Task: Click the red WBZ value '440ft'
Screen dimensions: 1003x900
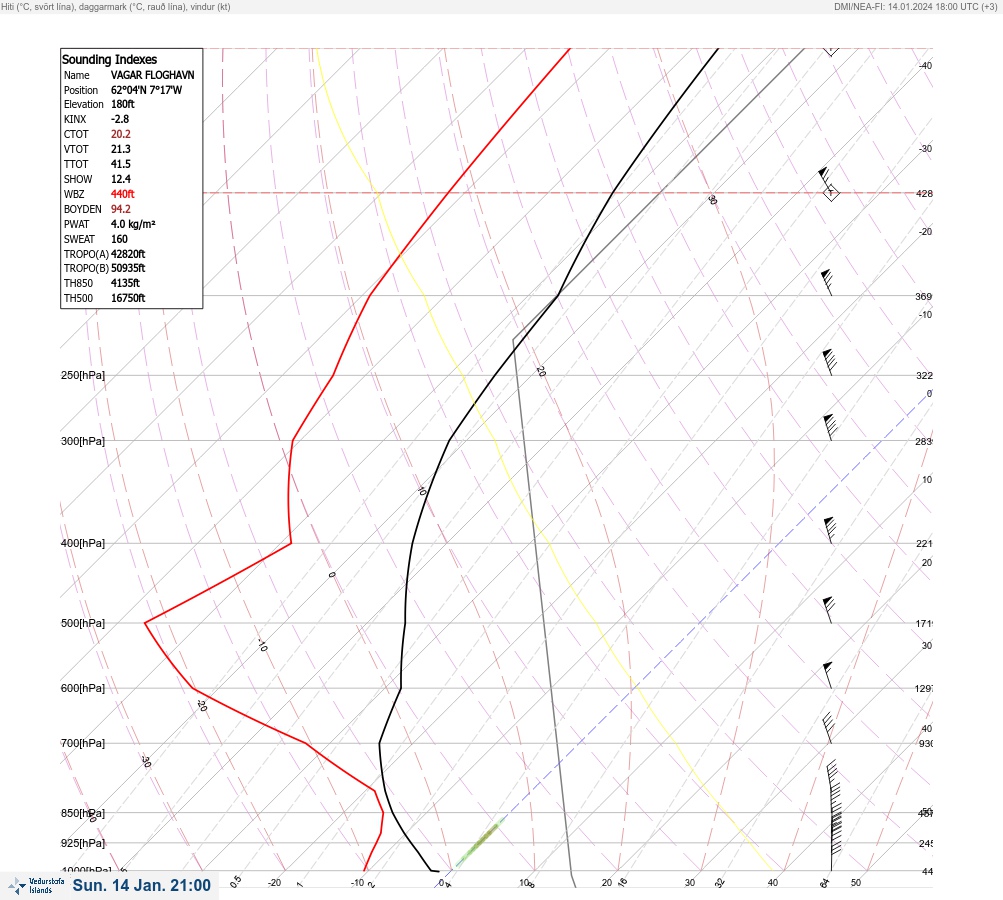Action: click(123, 194)
